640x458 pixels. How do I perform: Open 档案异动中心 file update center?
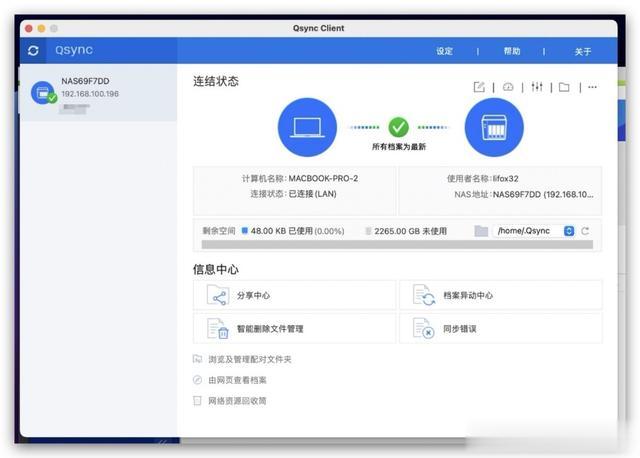(x=500, y=295)
